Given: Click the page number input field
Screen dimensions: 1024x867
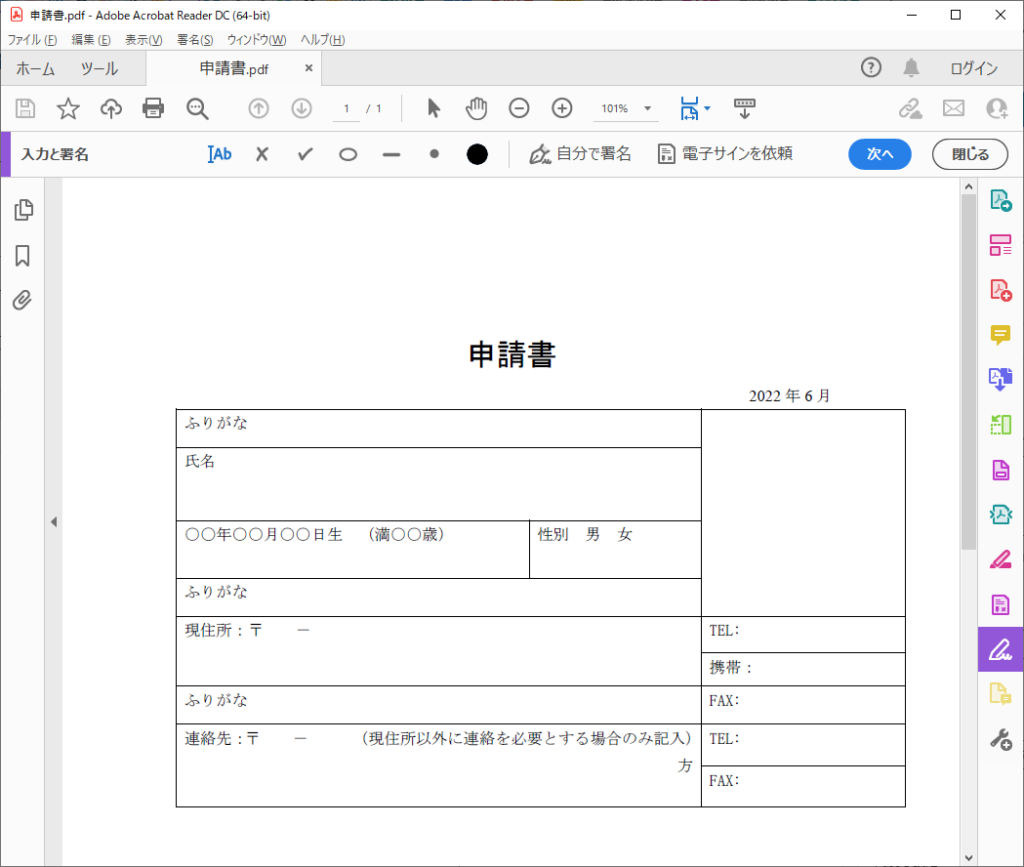Looking at the screenshot, I should [345, 108].
